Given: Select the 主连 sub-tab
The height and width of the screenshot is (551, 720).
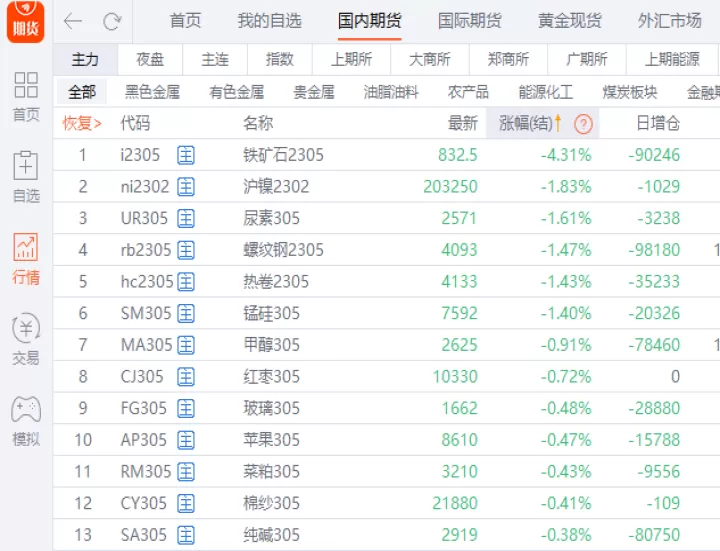Looking at the screenshot, I should (x=215, y=59).
